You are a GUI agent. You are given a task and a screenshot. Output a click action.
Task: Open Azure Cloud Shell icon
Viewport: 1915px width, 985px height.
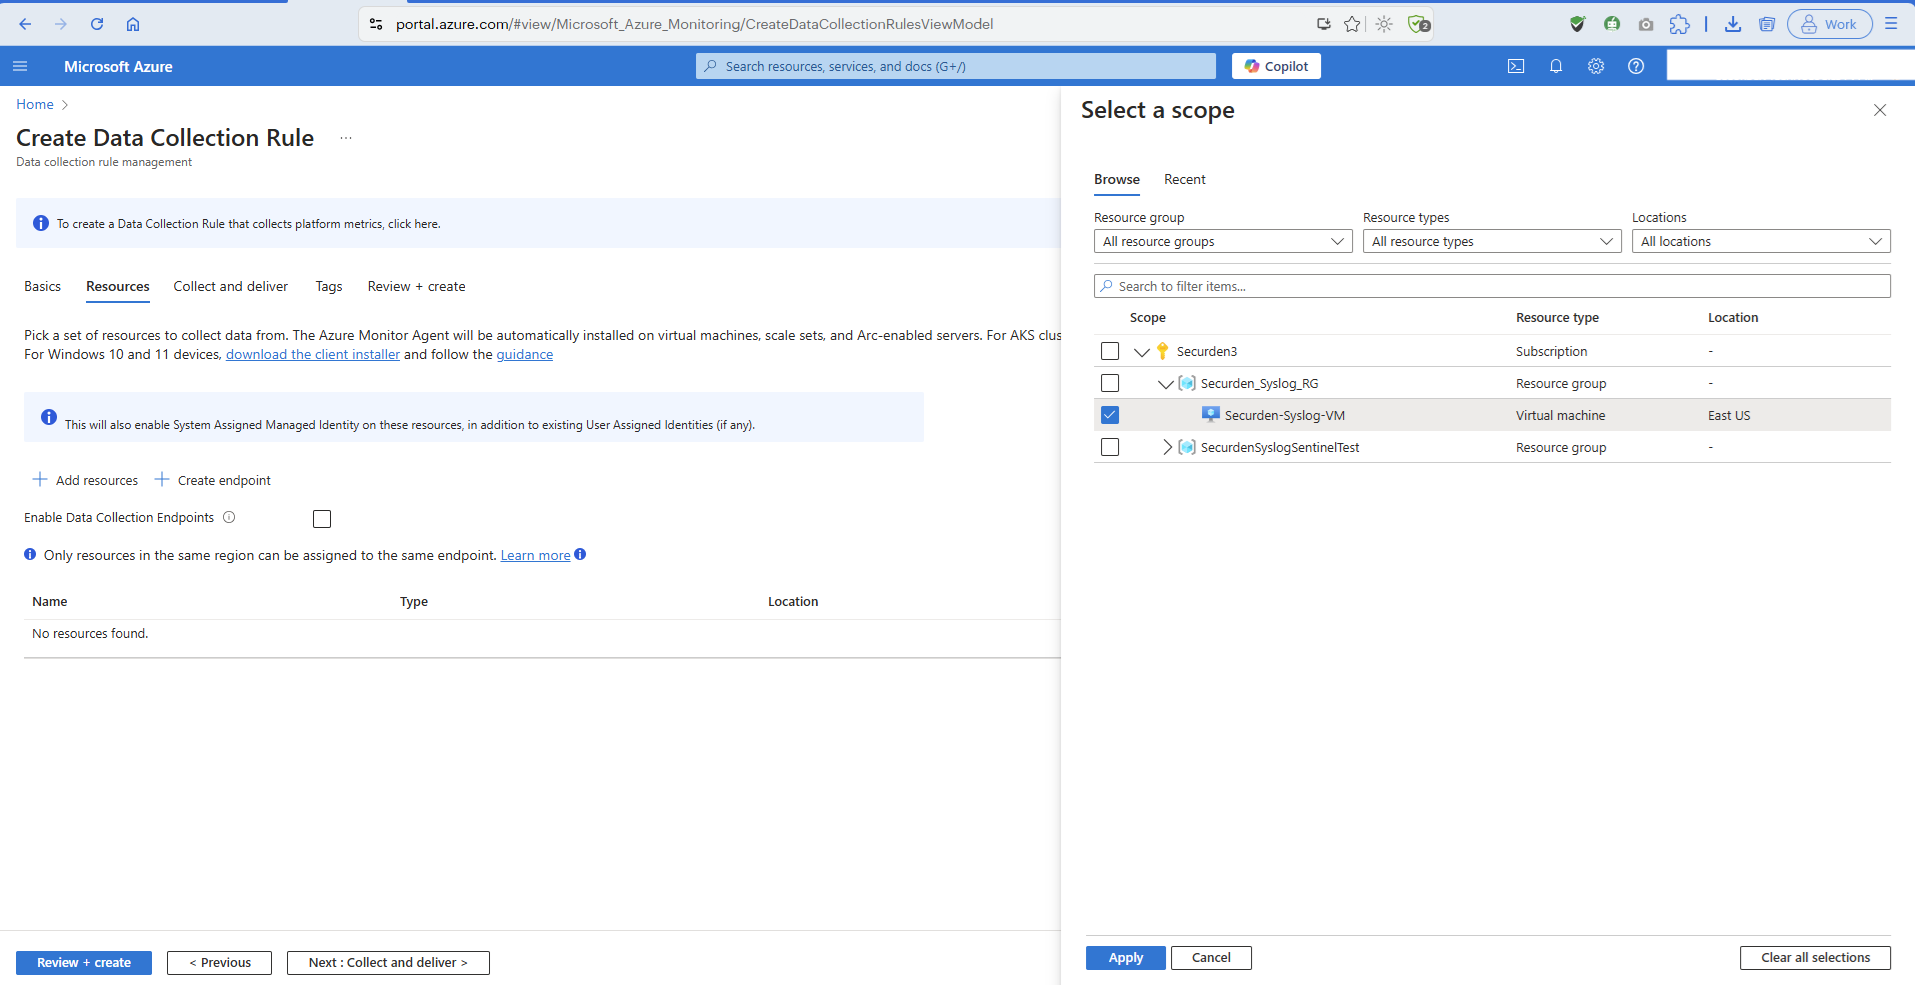coord(1516,66)
